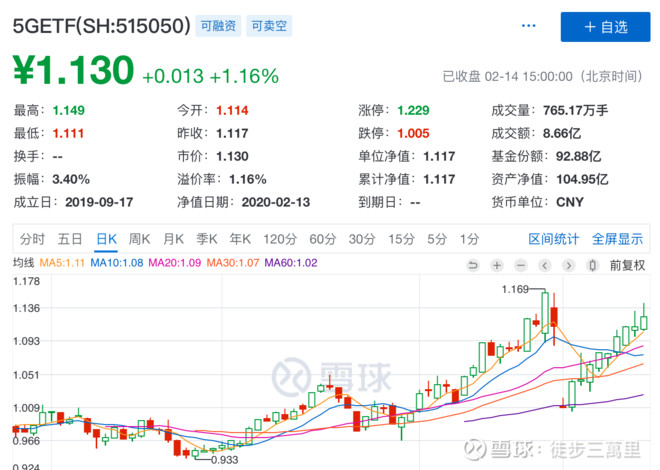
Task: Click the 成立日 date 2019-09-17
Action: tap(99, 202)
